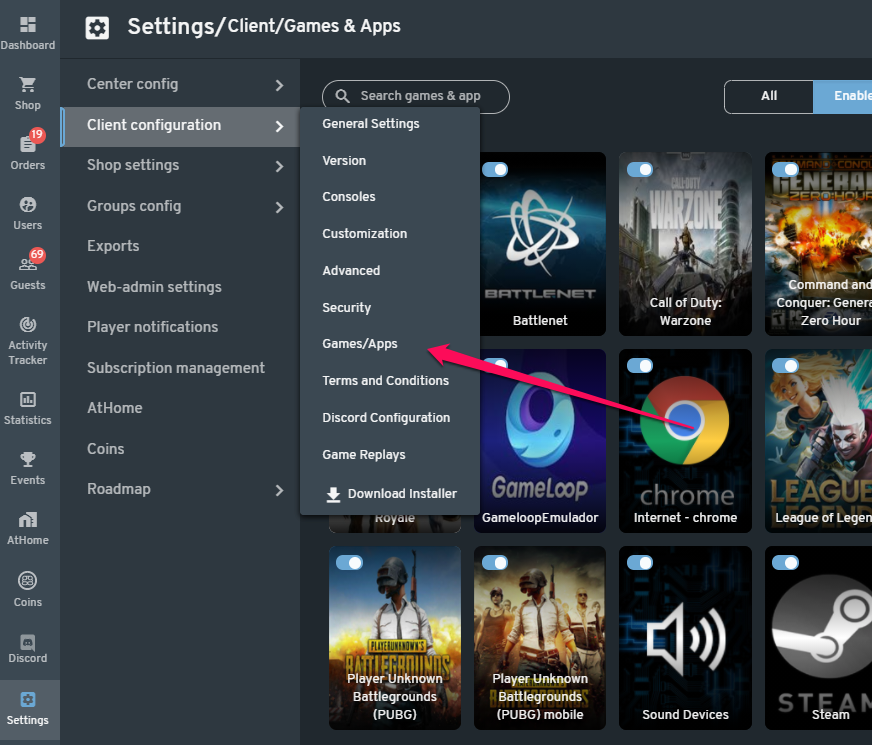Open Orders with 19 badge
872x745 pixels.
coord(28,144)
